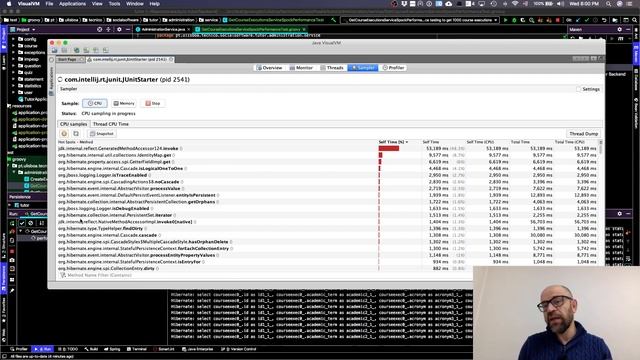Click the pause live results icon

coord(64,133)
